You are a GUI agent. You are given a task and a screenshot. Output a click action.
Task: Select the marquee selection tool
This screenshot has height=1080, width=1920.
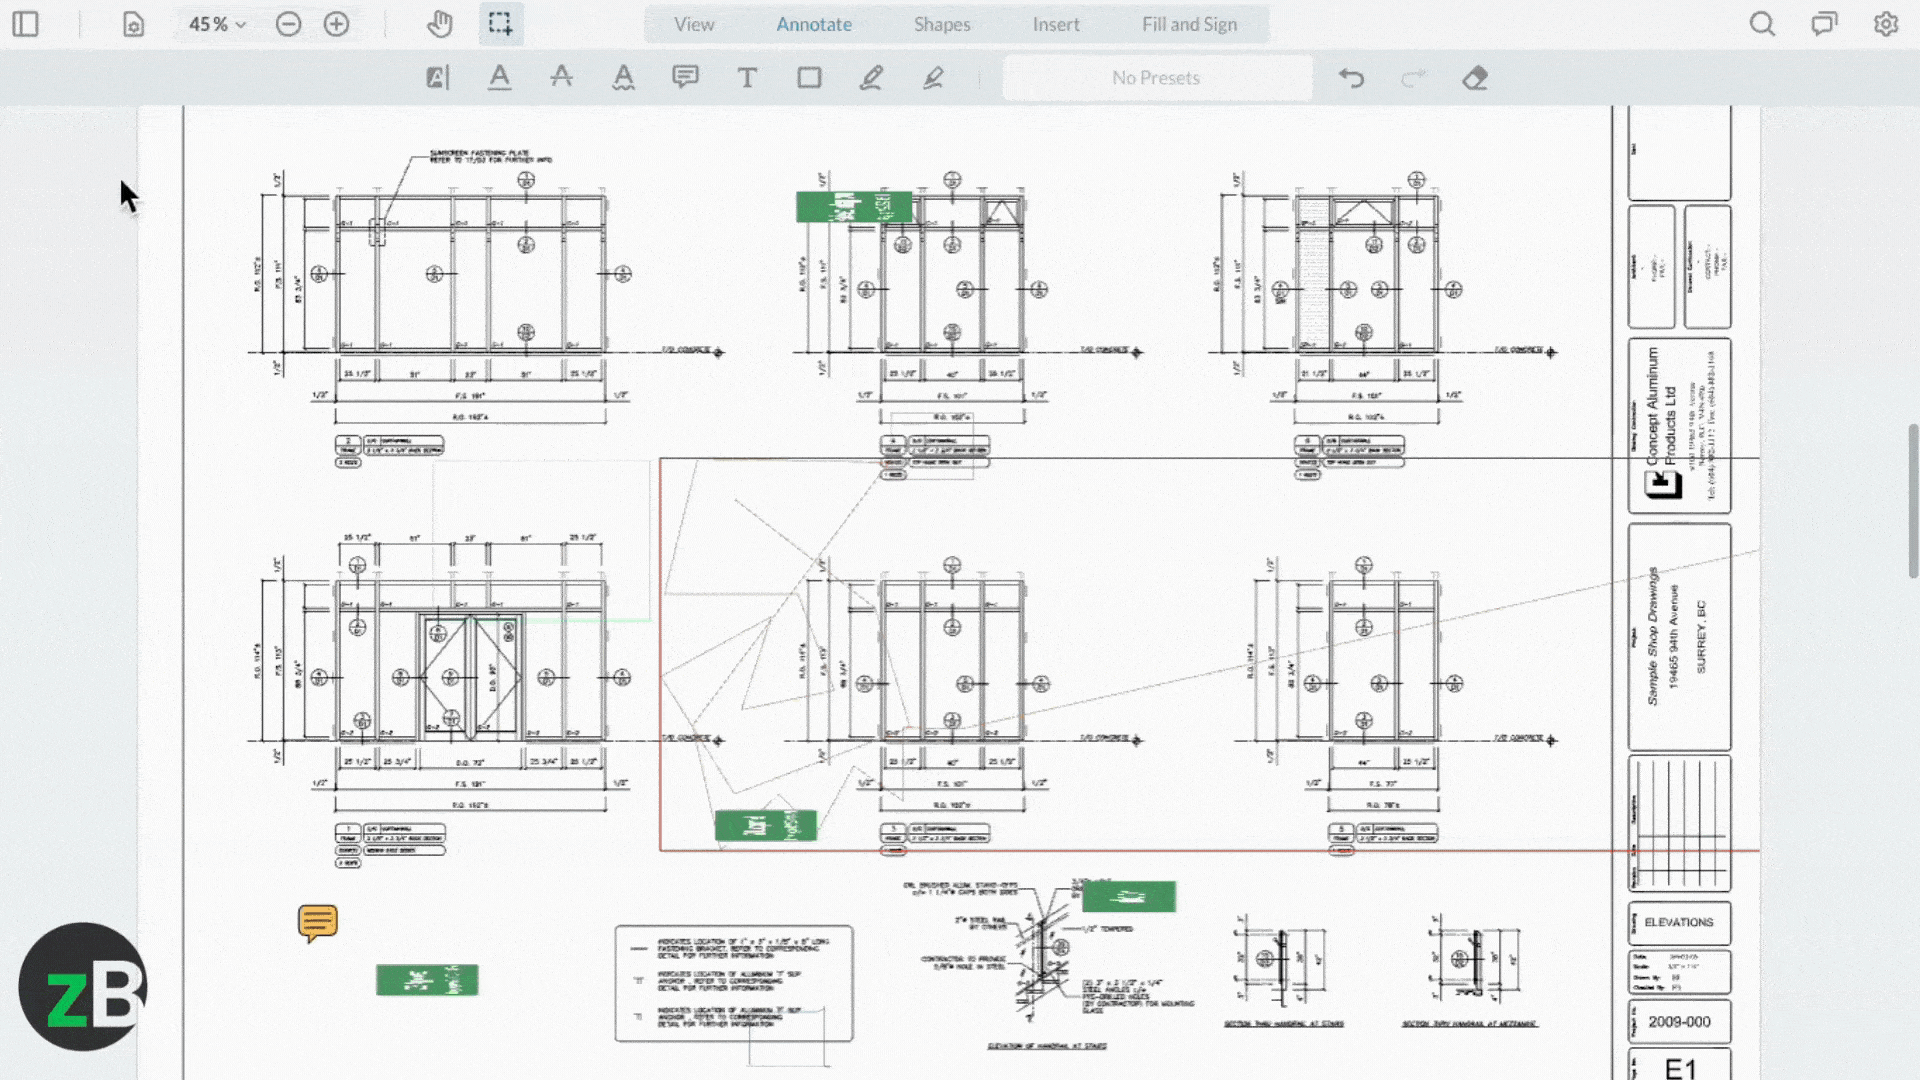[x=501, y=24]
